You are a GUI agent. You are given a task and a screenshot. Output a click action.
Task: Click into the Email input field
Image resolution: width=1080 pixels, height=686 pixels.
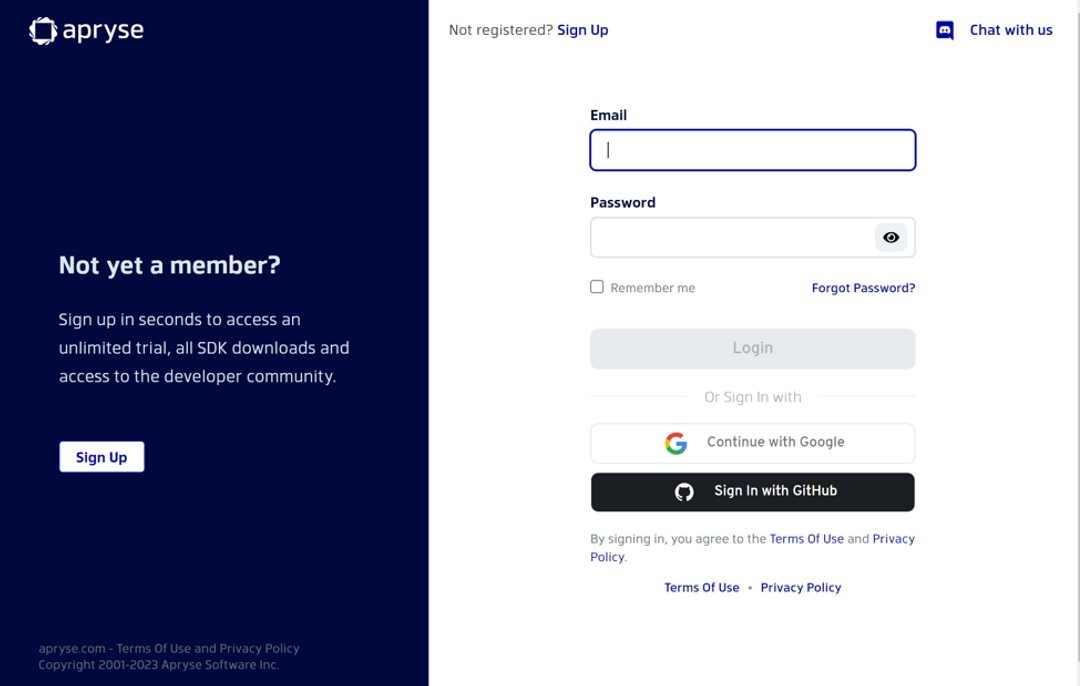752,149
